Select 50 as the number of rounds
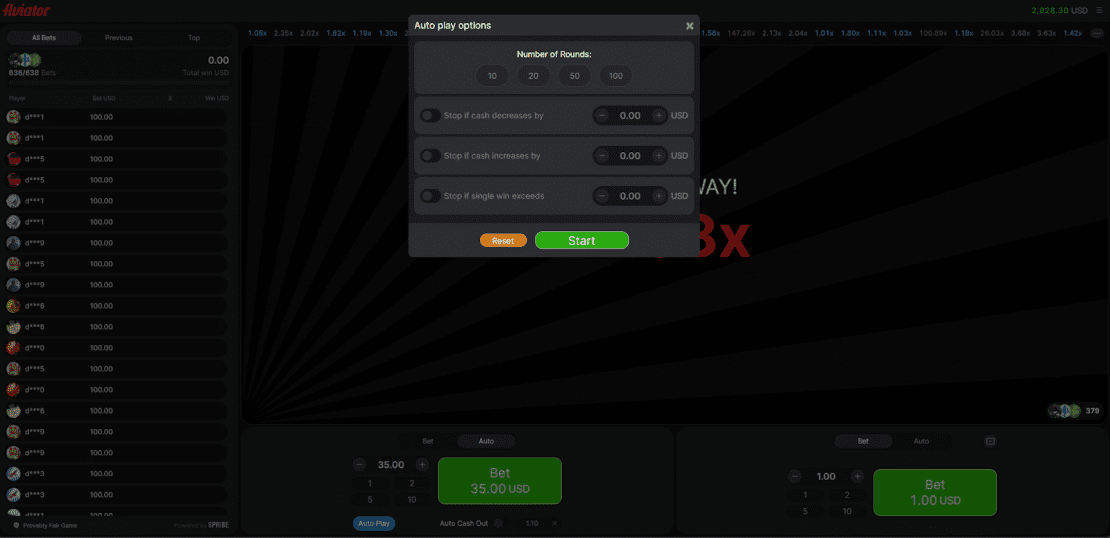 point(574,76)
